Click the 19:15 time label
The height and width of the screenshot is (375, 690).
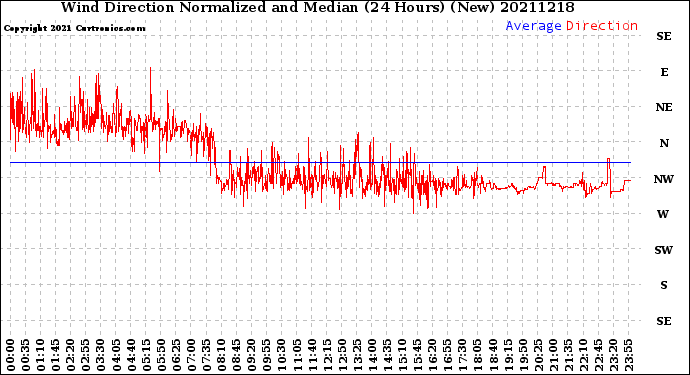(508, 355)
